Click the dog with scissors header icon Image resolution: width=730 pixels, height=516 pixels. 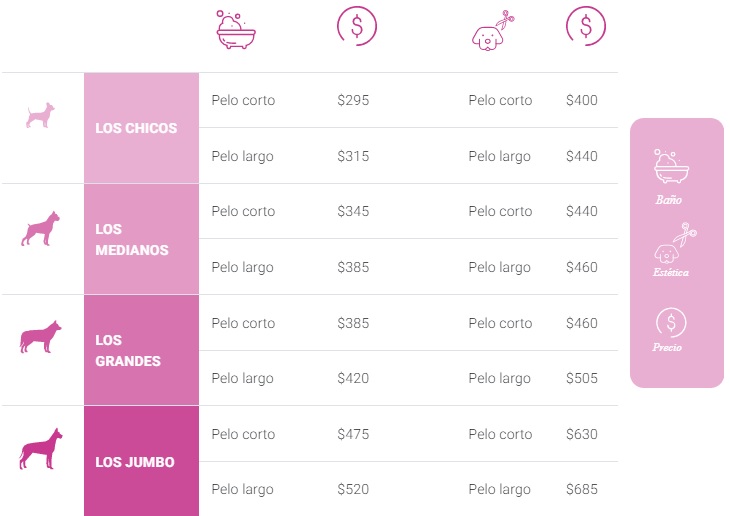click(x=493, y=30)
